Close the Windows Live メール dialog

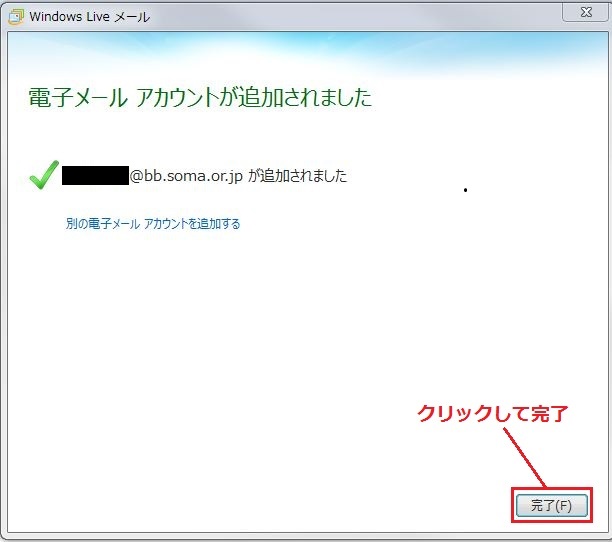pos(585,12)
